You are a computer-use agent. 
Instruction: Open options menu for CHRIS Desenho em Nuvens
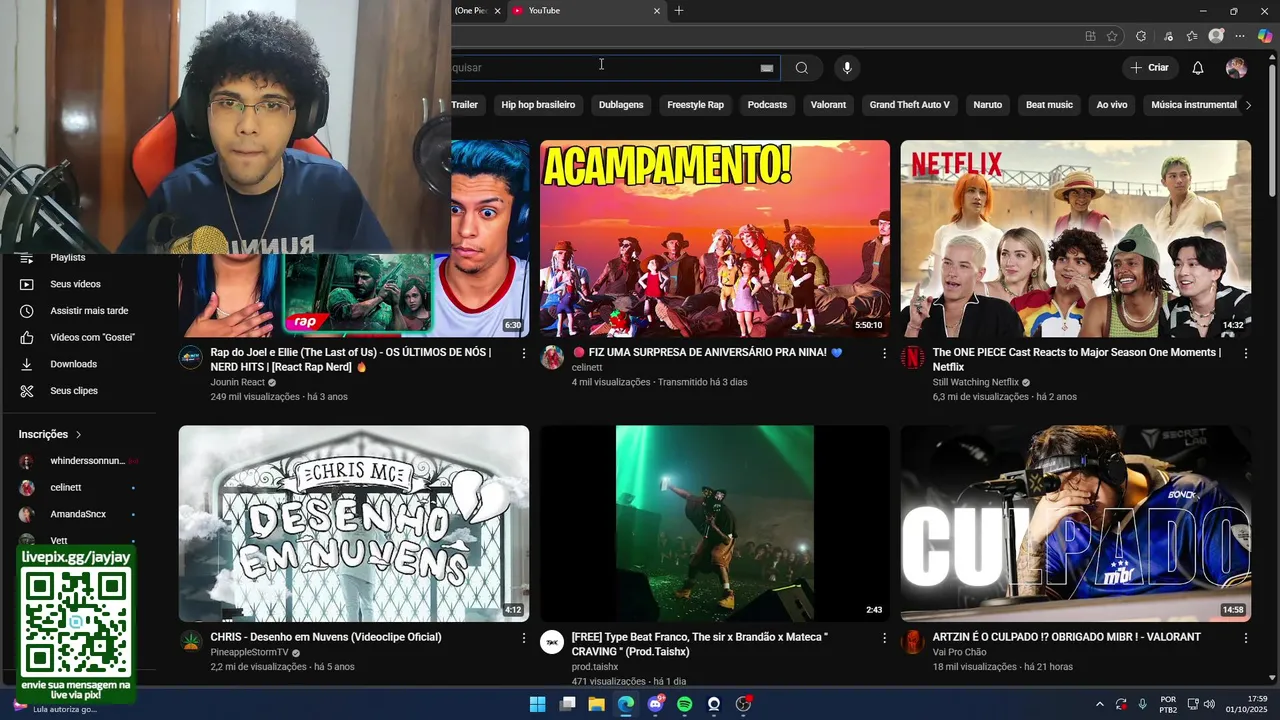tap(523, 638)
